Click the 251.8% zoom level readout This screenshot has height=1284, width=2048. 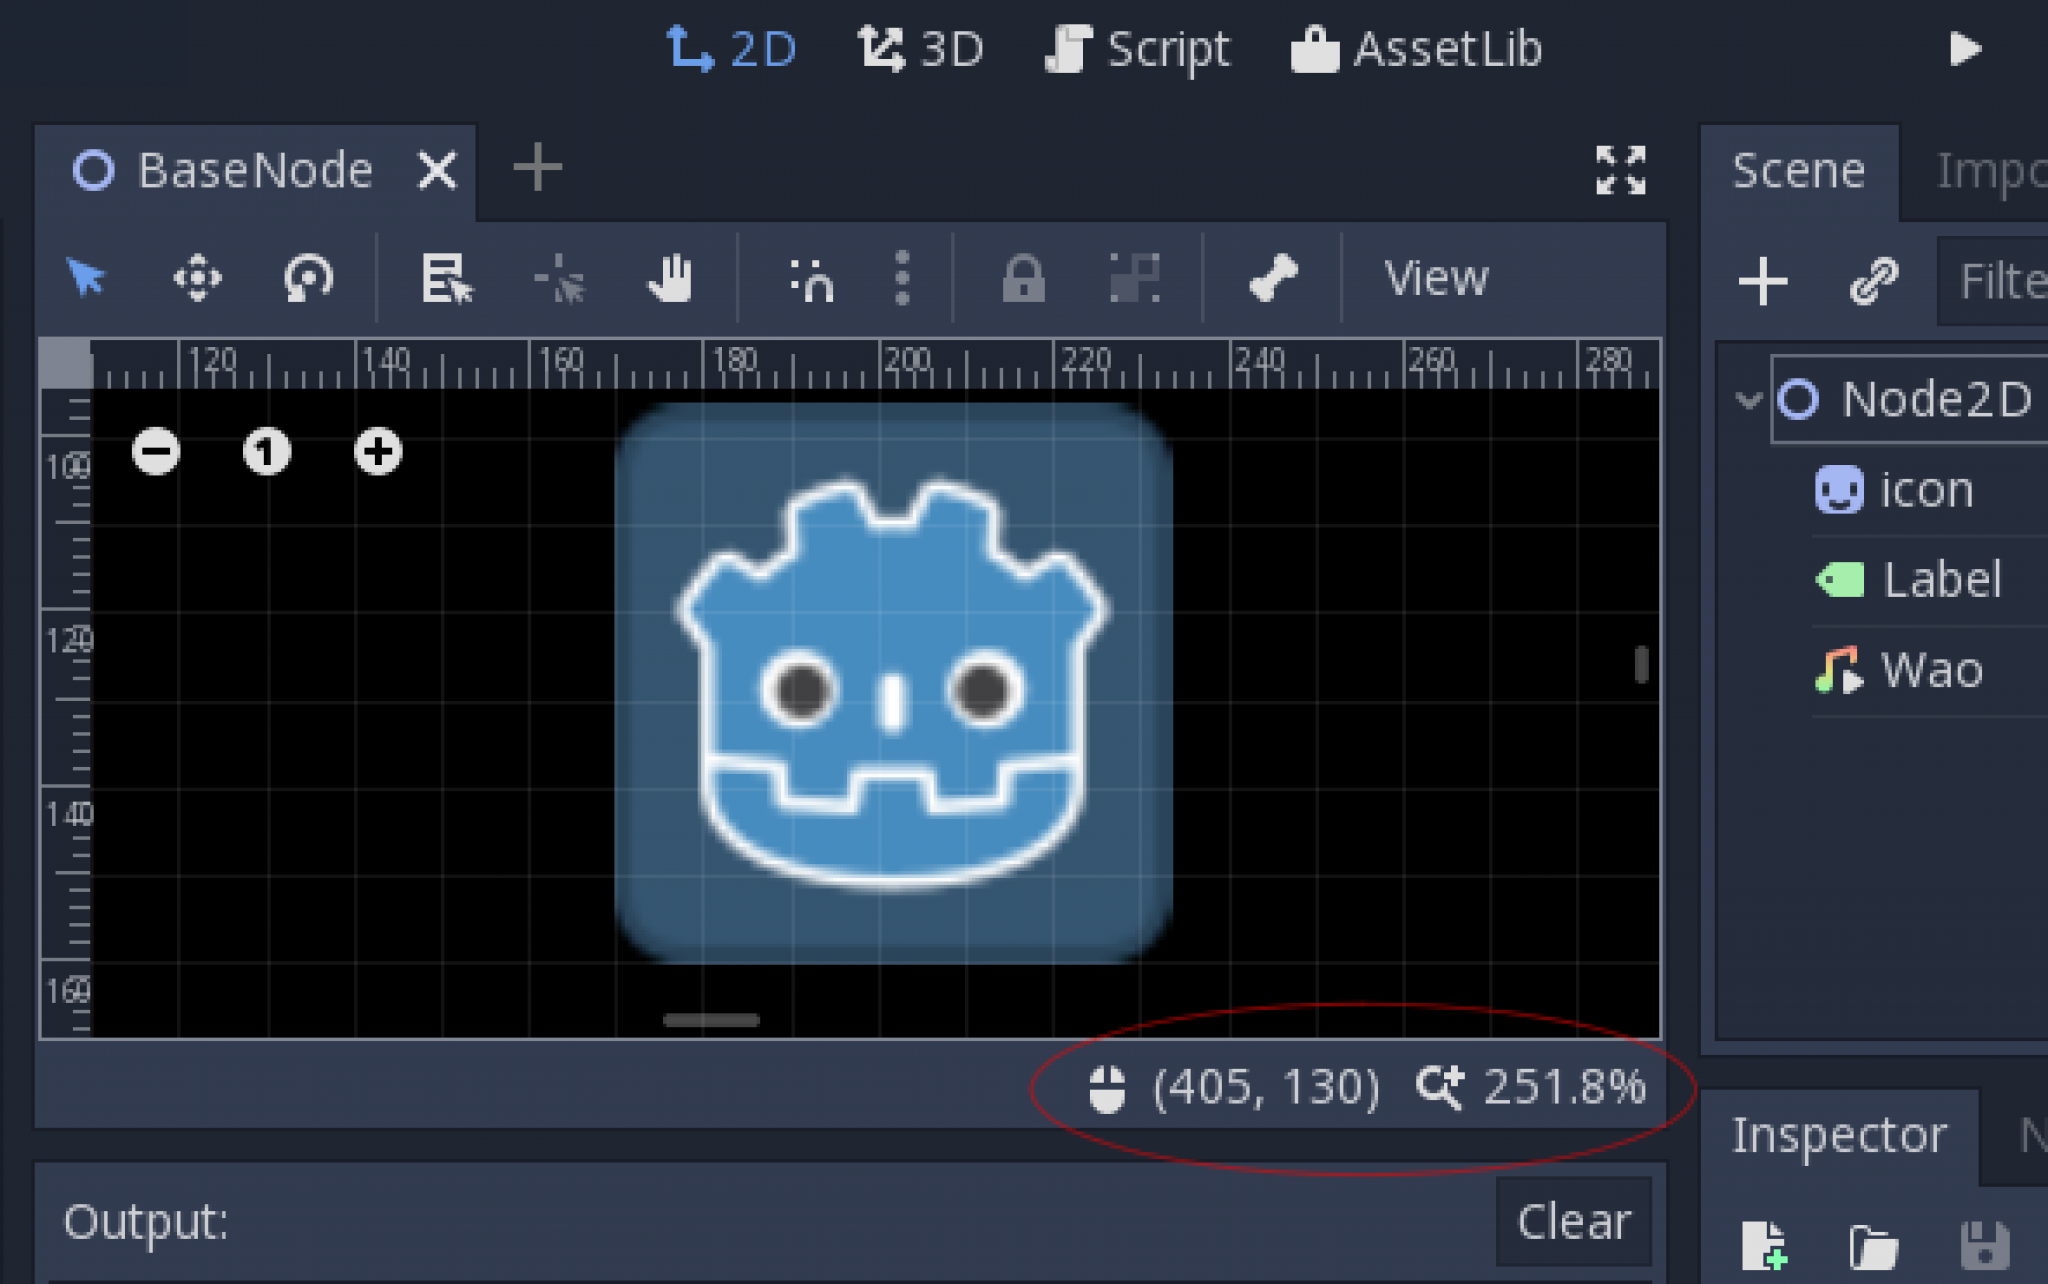click(1565, 1087)
